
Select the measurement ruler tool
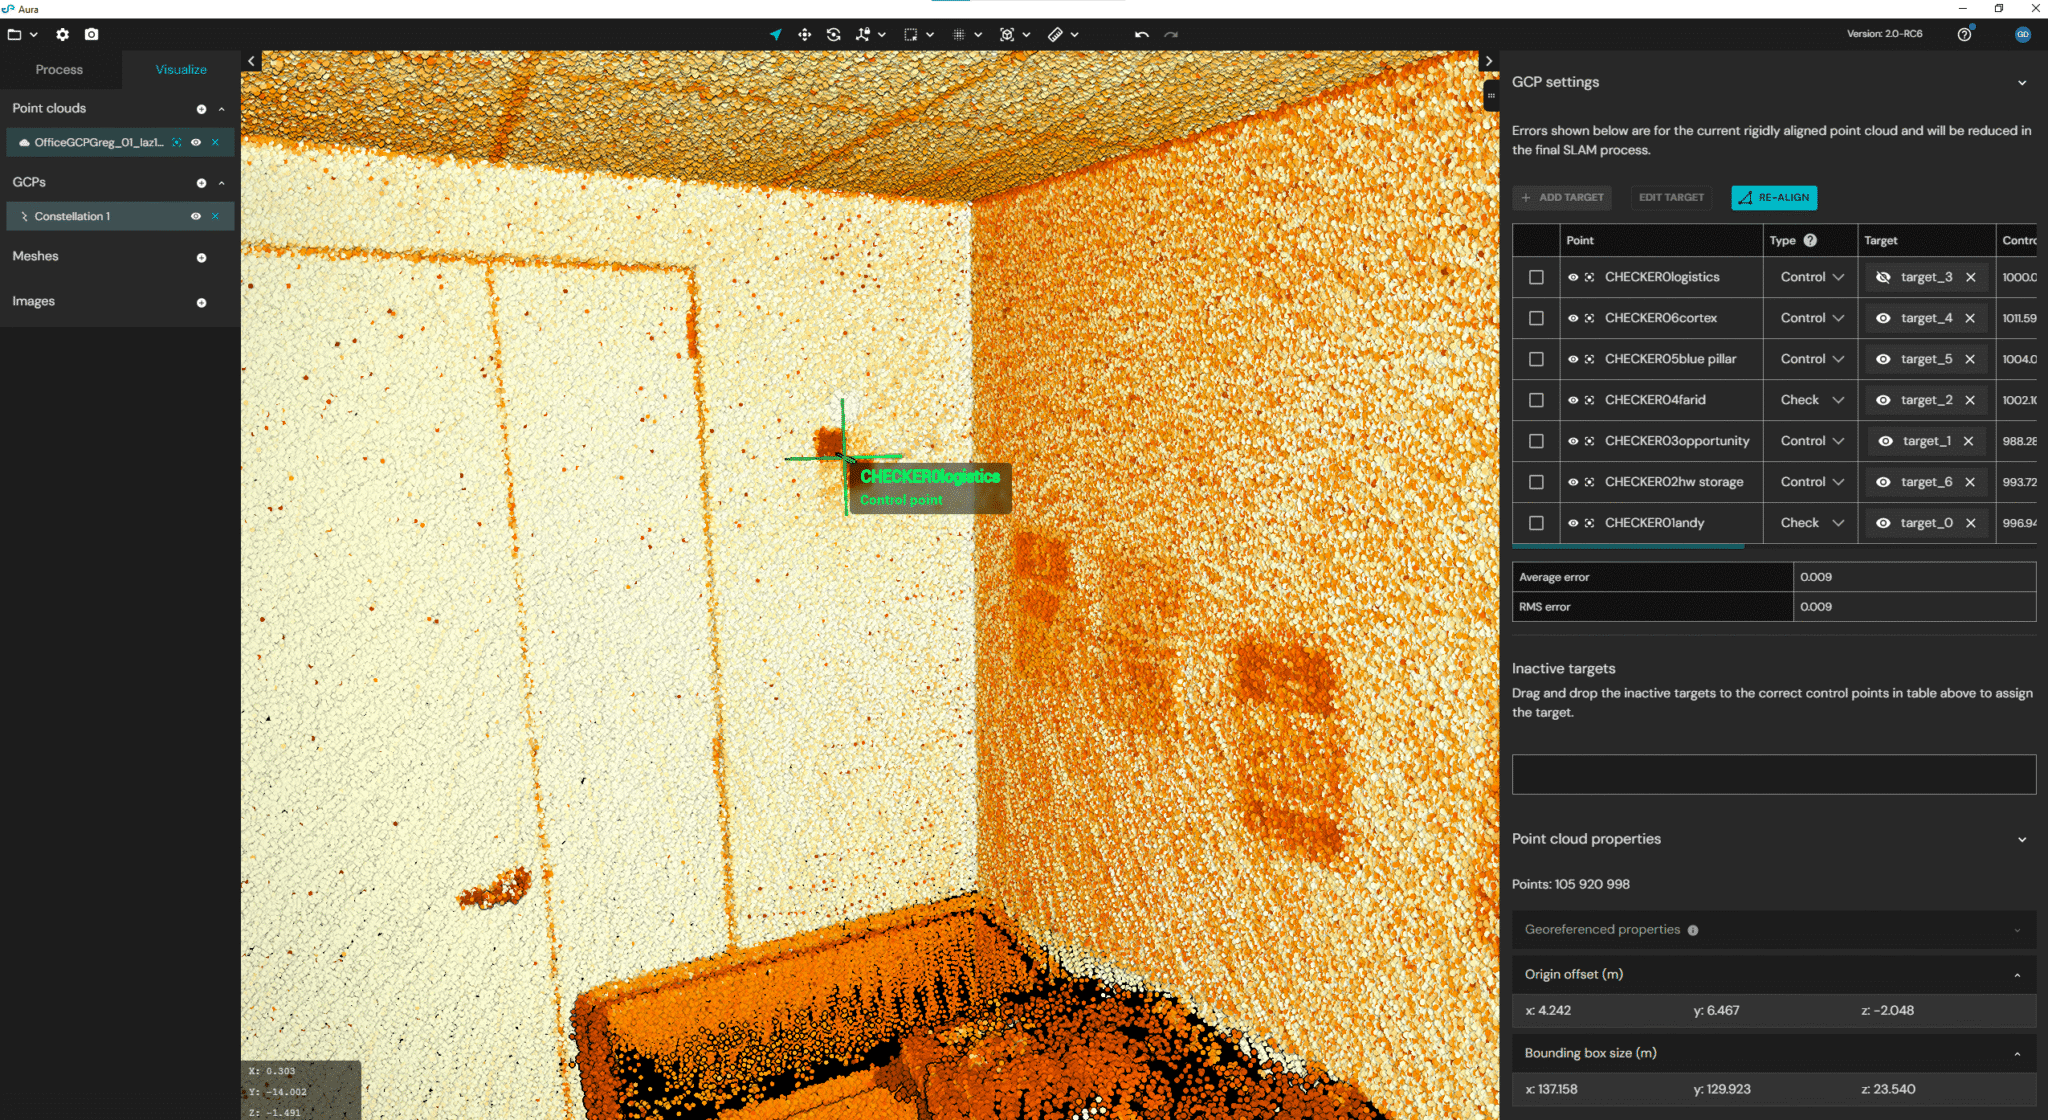[1056, 34]
